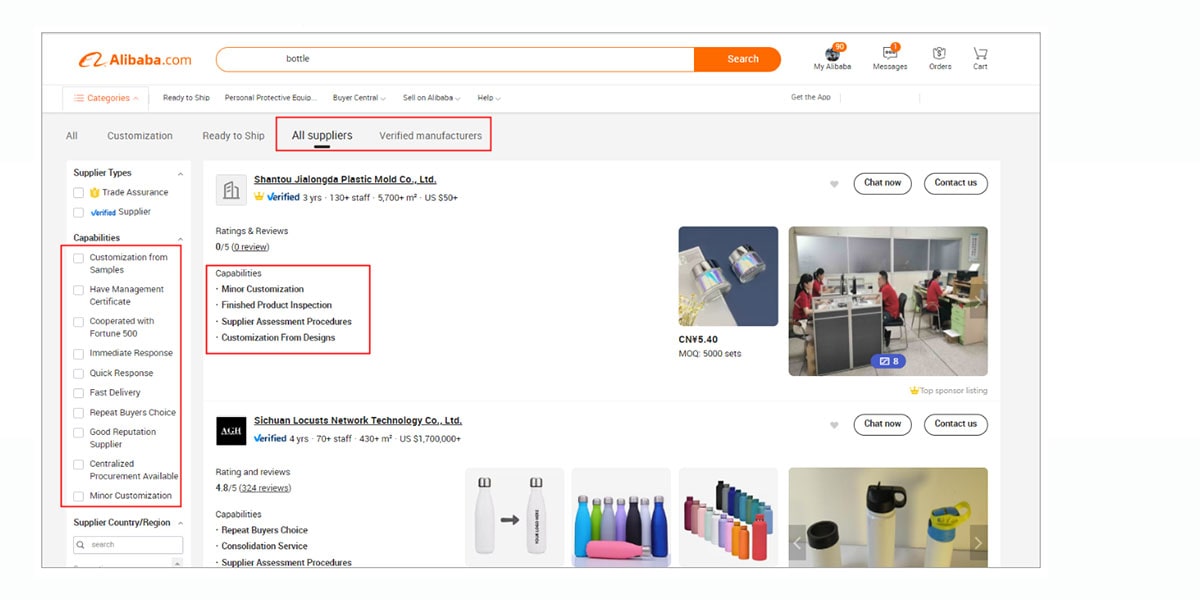Collapse the Capabilities filter section
Image resolution: width=1200 pixels, height=600 pixels.
(180, 239)
